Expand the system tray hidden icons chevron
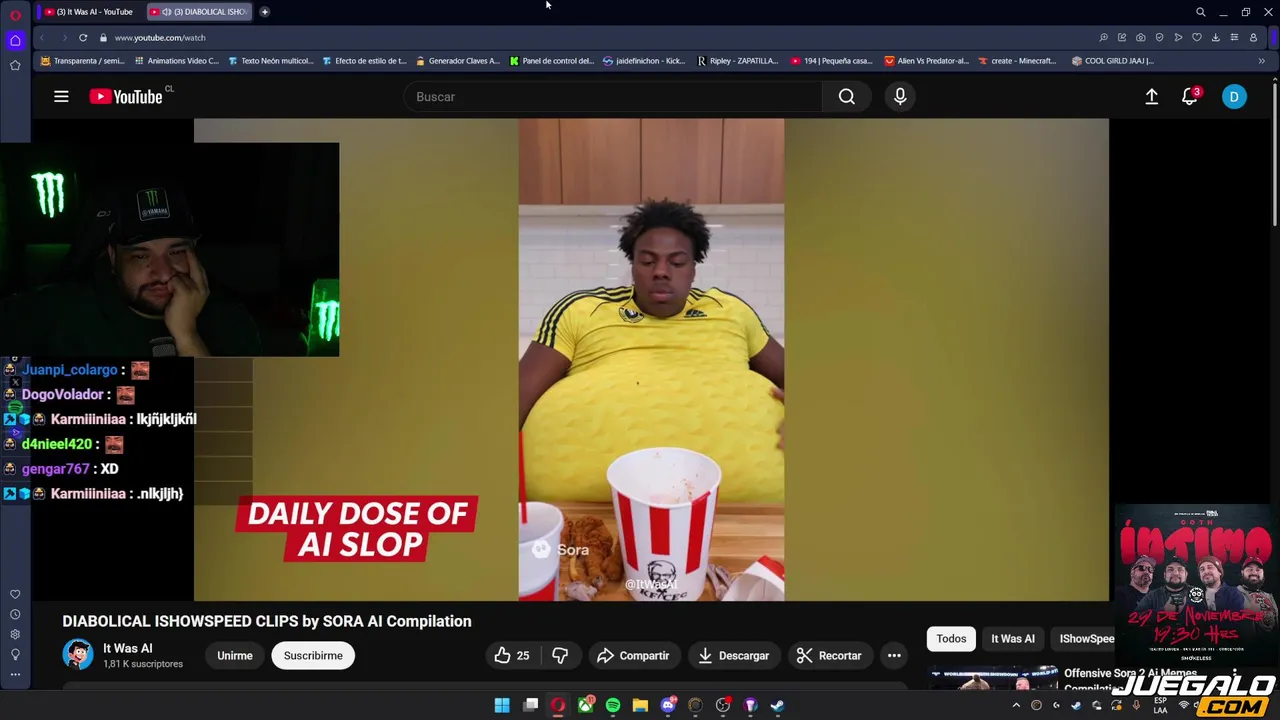The height and width of the screenshot is (720, 1280). click(x=1016, y=705)
